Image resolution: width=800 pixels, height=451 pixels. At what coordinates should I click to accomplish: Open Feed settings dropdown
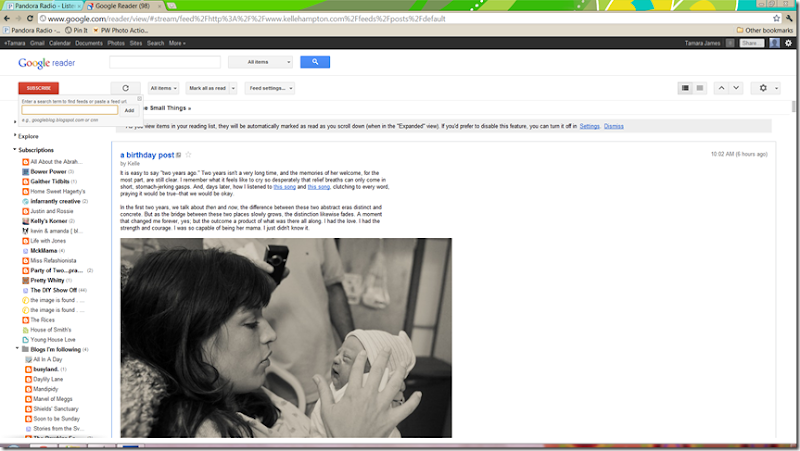coord(269,88)
